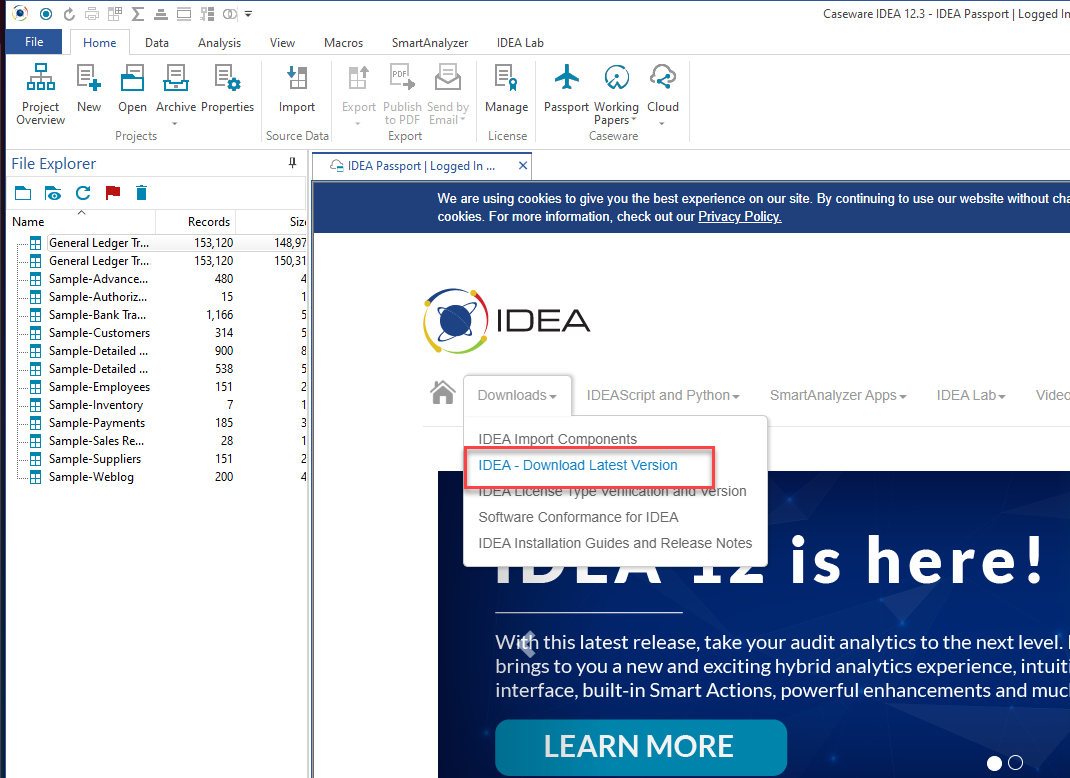The height and width of the screenshot is (778, 1070).
Task: Open project Properties from the ribbon
Action: pyautogui.click(x=227, y=89)
